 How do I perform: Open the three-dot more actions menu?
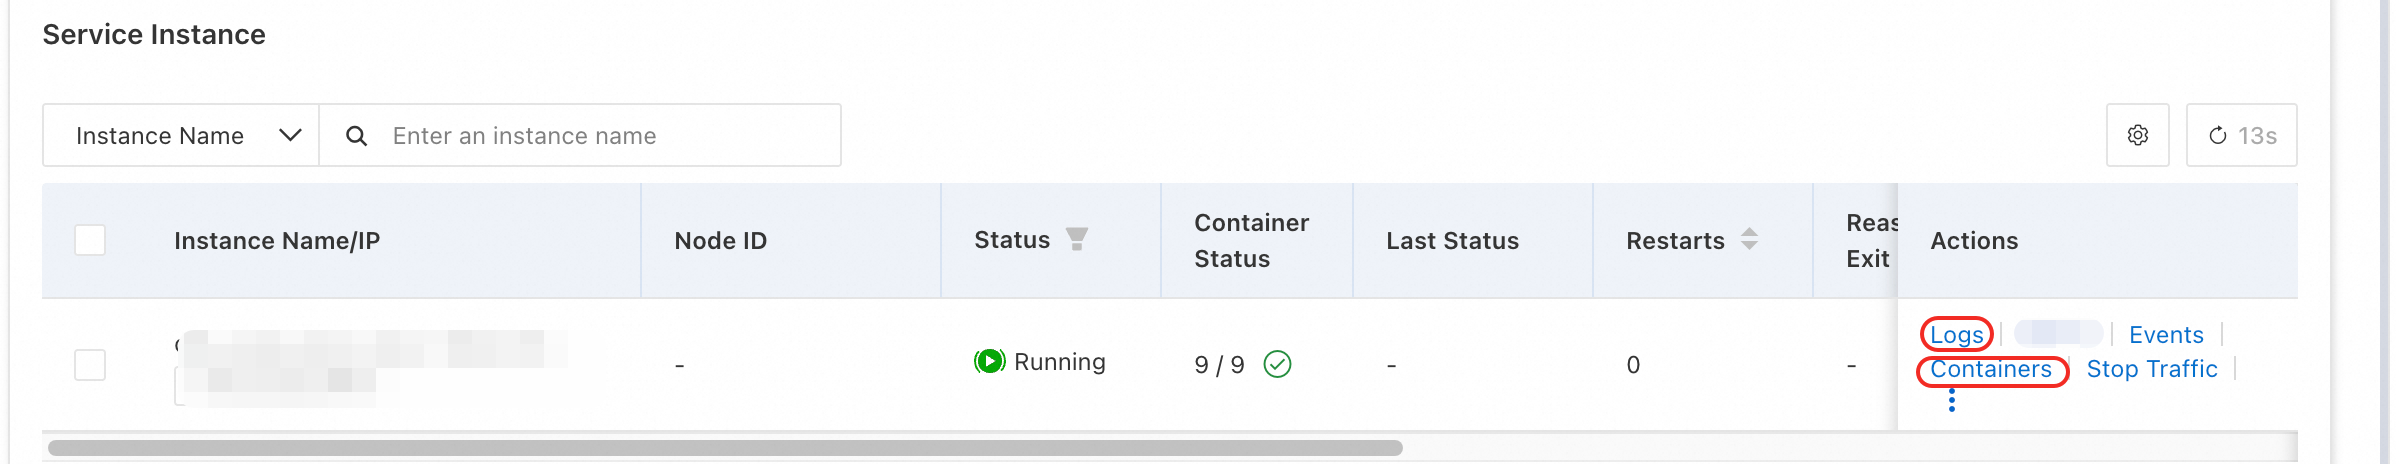[x=1951, y=402]
